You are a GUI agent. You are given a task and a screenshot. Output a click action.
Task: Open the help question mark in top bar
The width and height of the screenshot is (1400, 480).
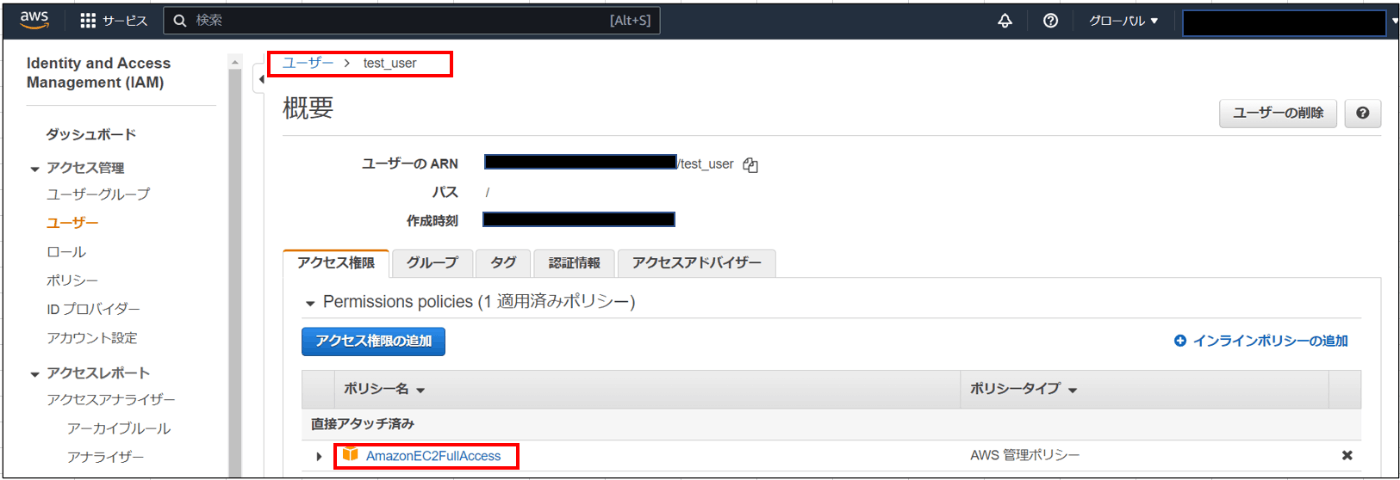coord(1051,21)
